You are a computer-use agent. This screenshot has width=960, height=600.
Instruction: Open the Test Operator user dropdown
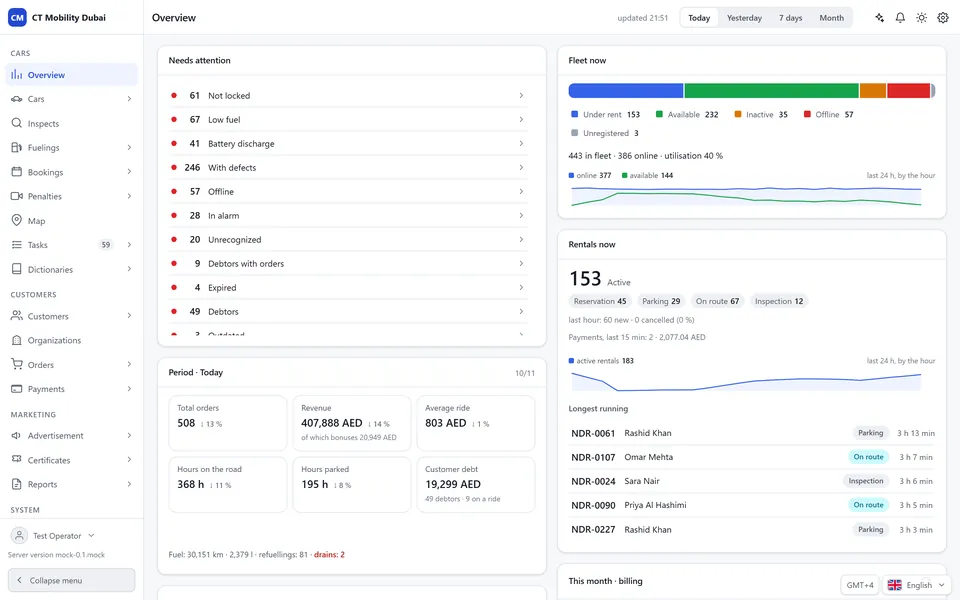point(54,536)
